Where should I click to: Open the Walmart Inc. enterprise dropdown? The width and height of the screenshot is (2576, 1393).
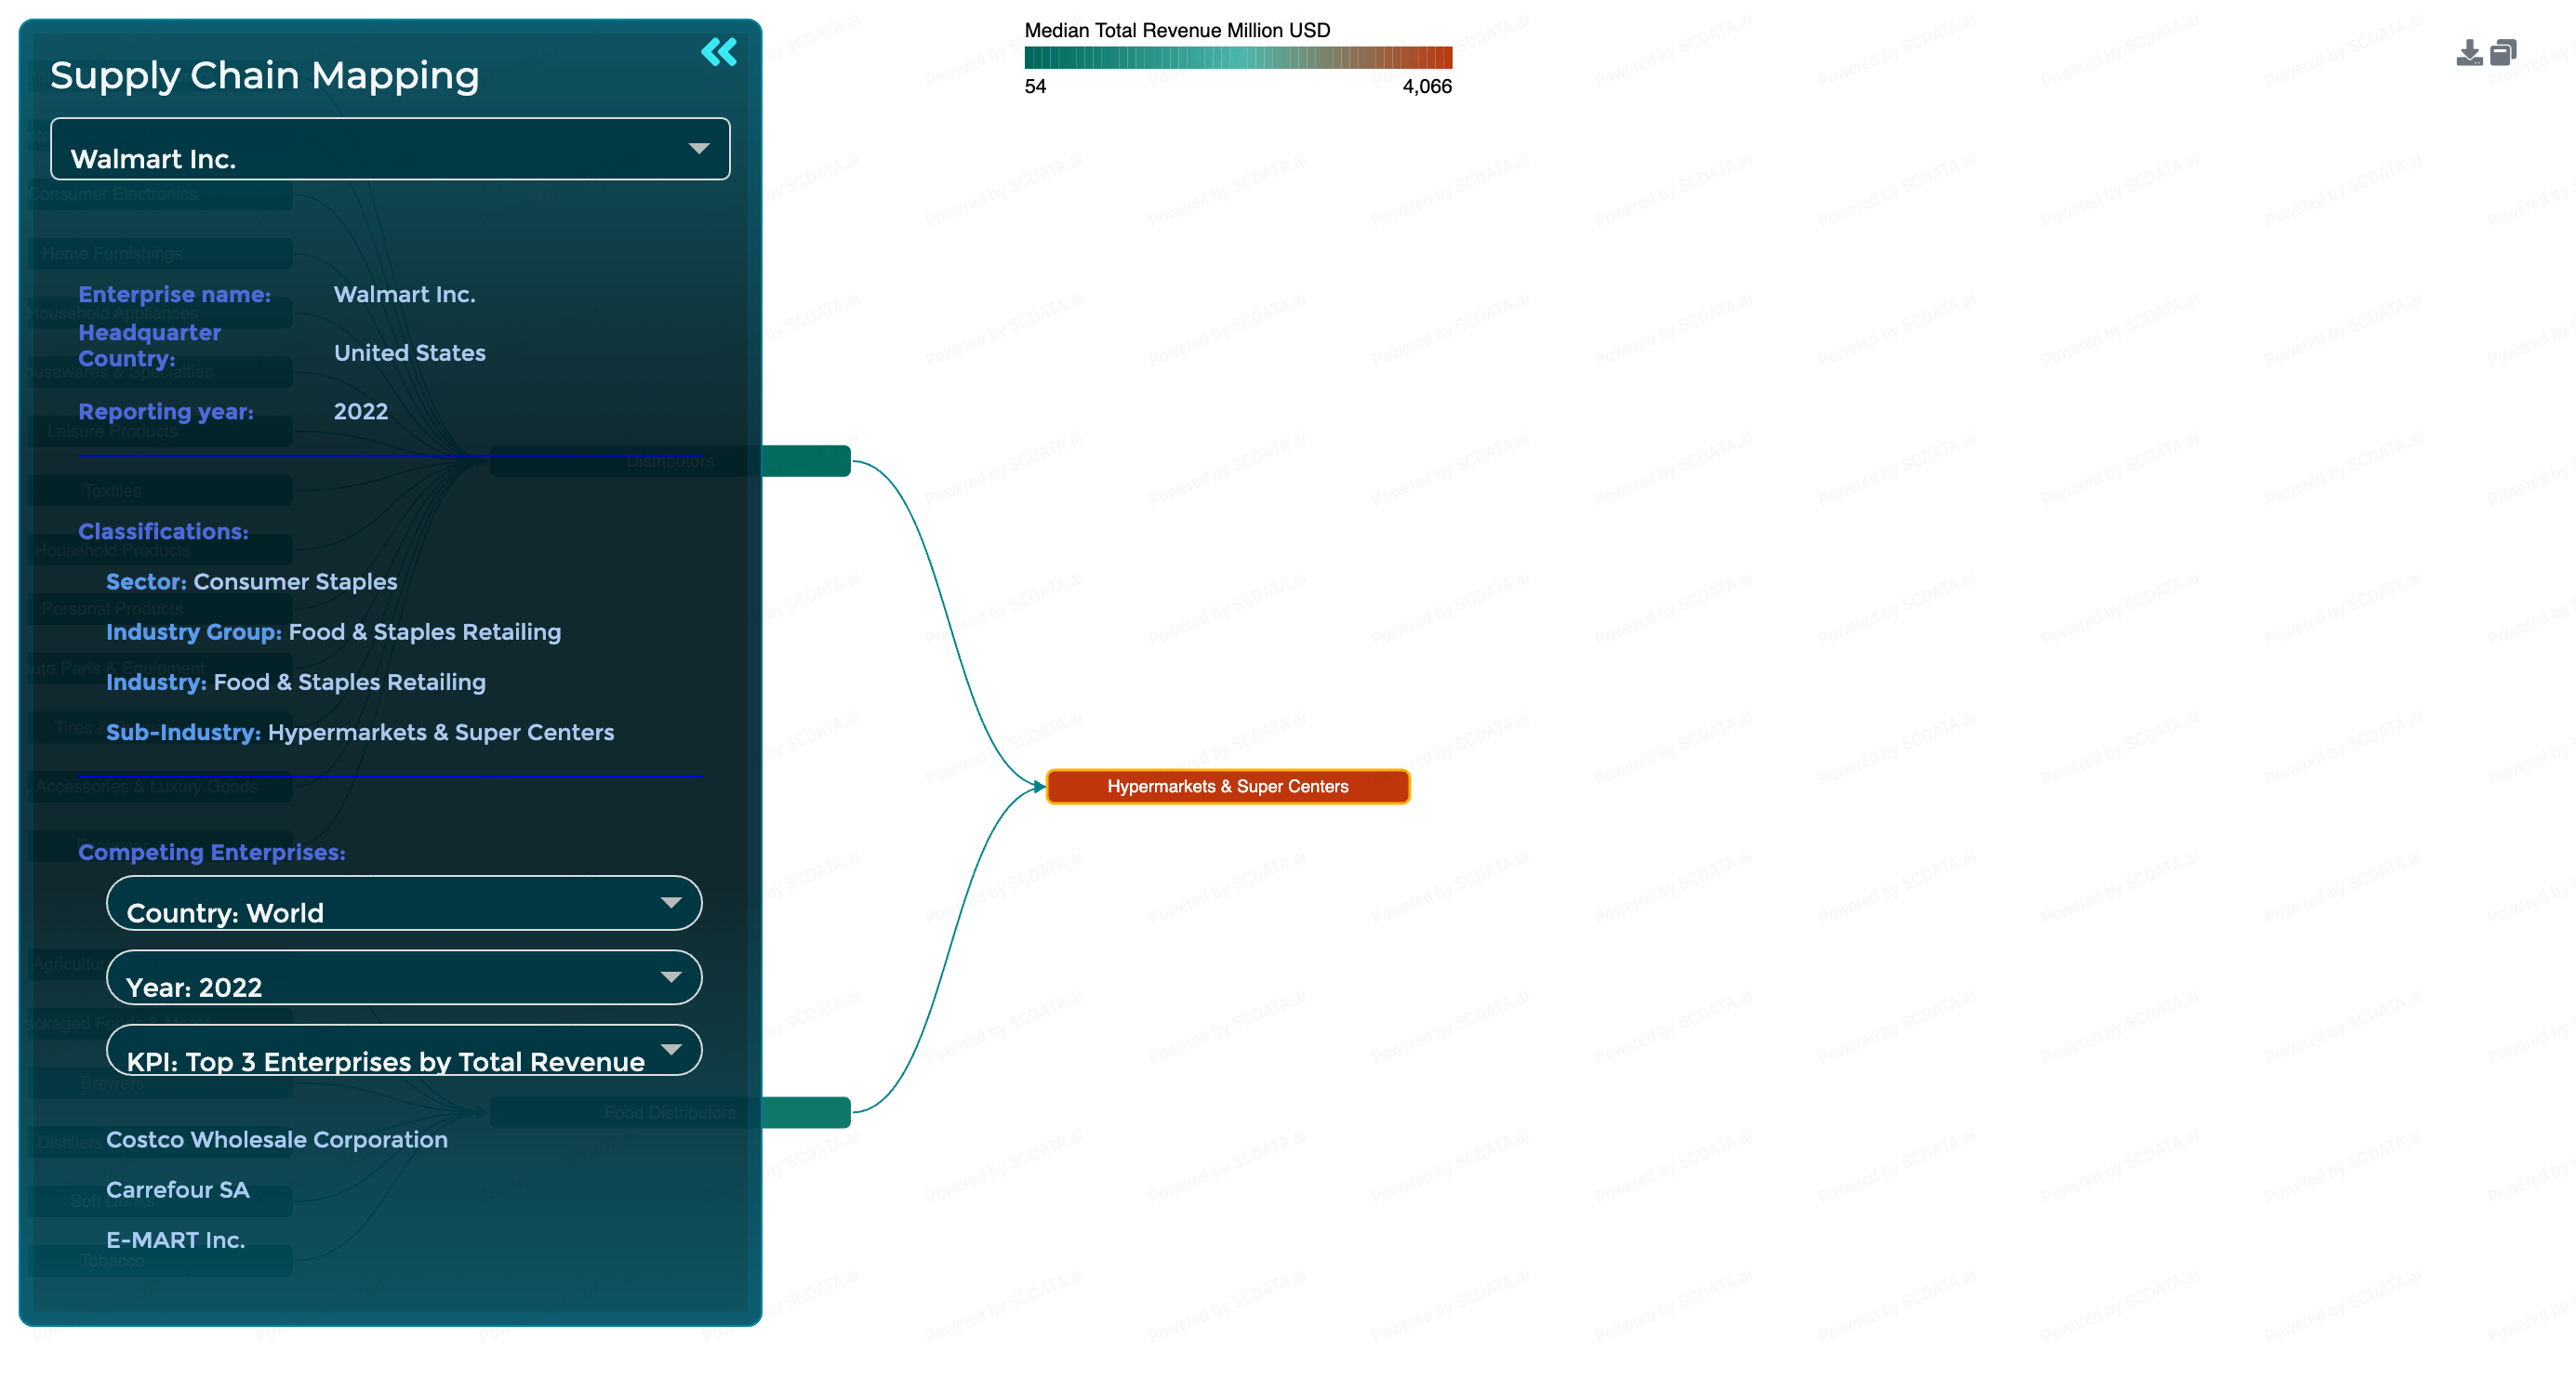390,150
